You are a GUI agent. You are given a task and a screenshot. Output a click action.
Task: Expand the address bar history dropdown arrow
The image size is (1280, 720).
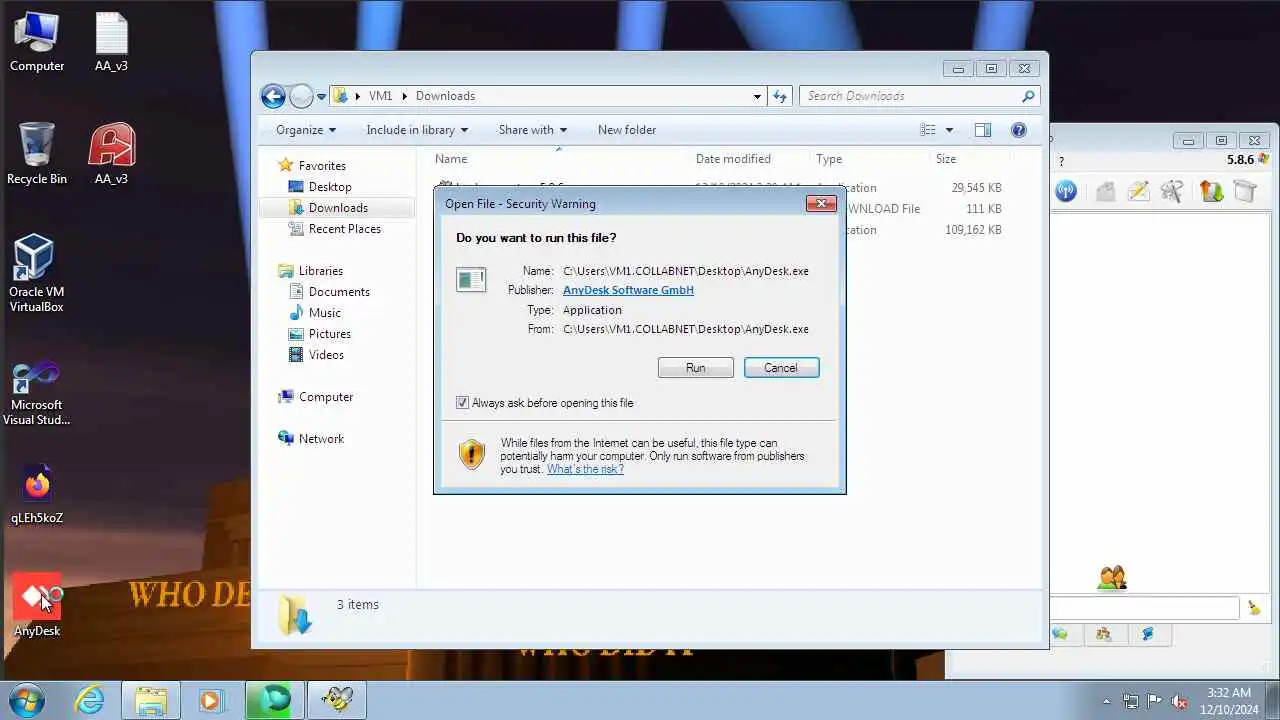tap(757, 96)
